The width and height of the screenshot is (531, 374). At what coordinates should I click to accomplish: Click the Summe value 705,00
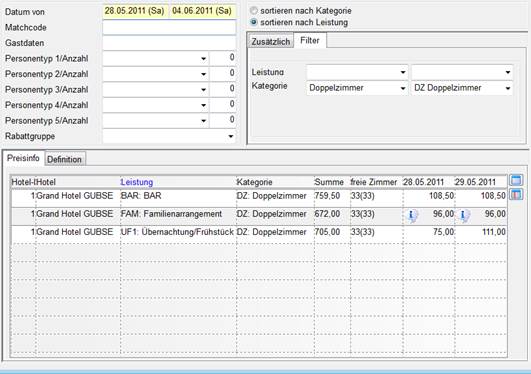(327, 232)
